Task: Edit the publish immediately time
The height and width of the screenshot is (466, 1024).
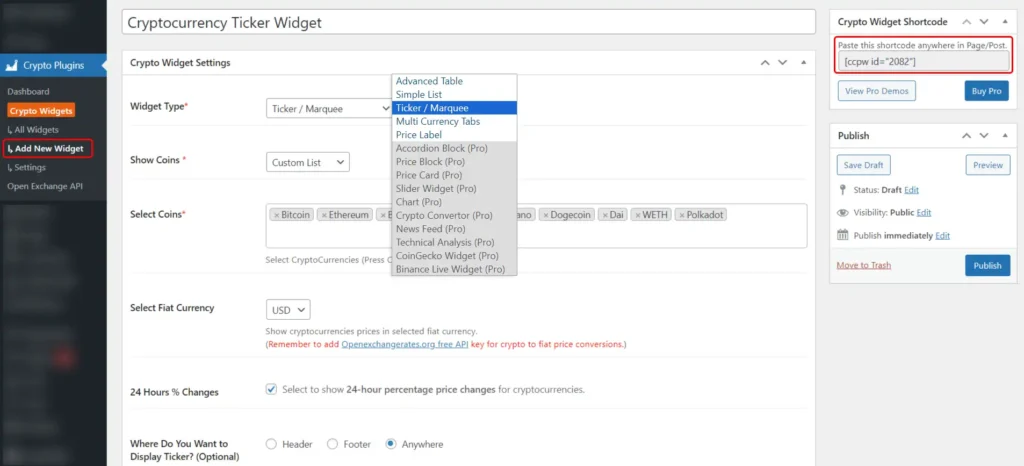Action: coord(942,236)
